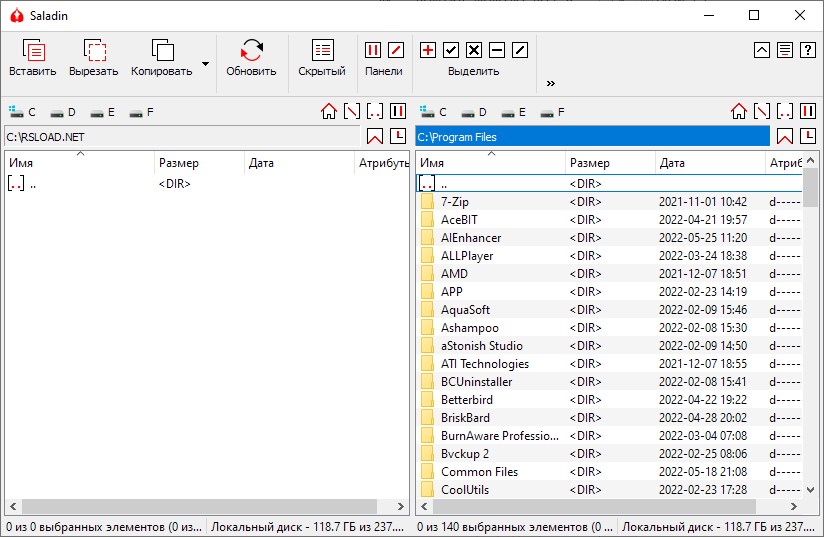
Task: Sort right panel by Дата column
Action: coord(710,163)
